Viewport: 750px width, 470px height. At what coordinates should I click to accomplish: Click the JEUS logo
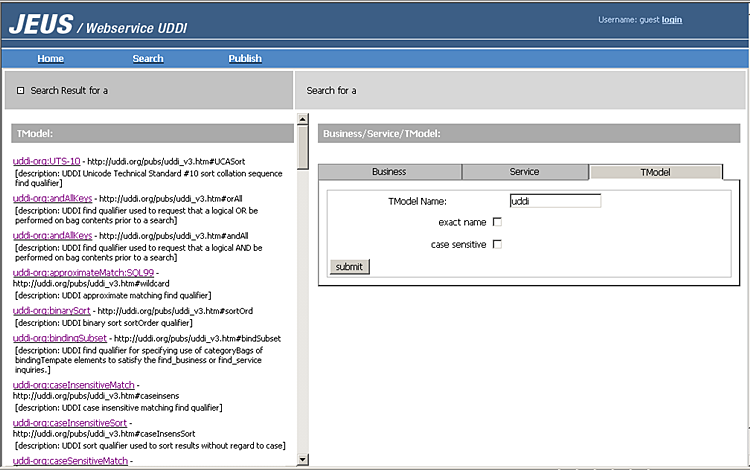tap(40, 23)
